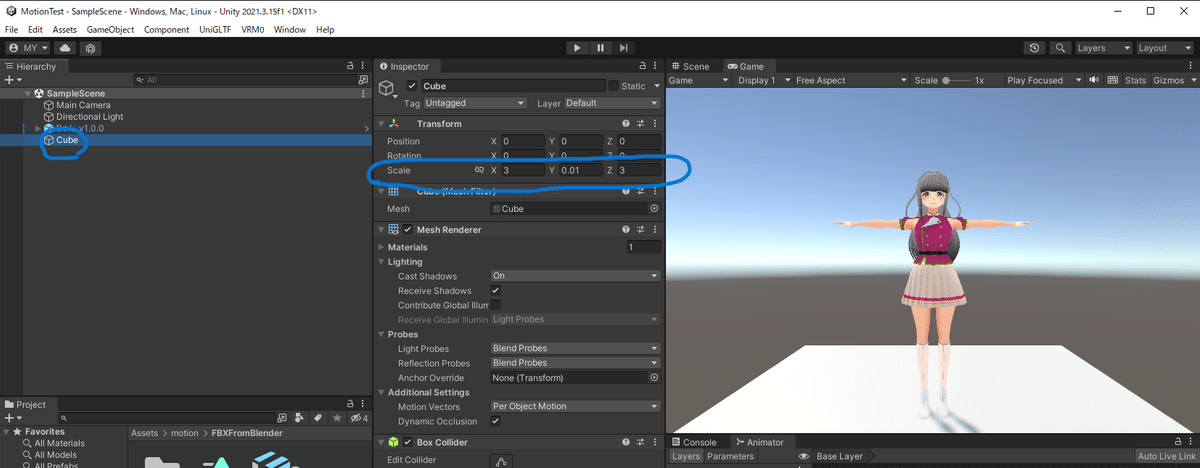The height and width of the screenshot is (468, 1200).
Task: Click the Hierarchy add (+) button
Action: tap(11, 80)
